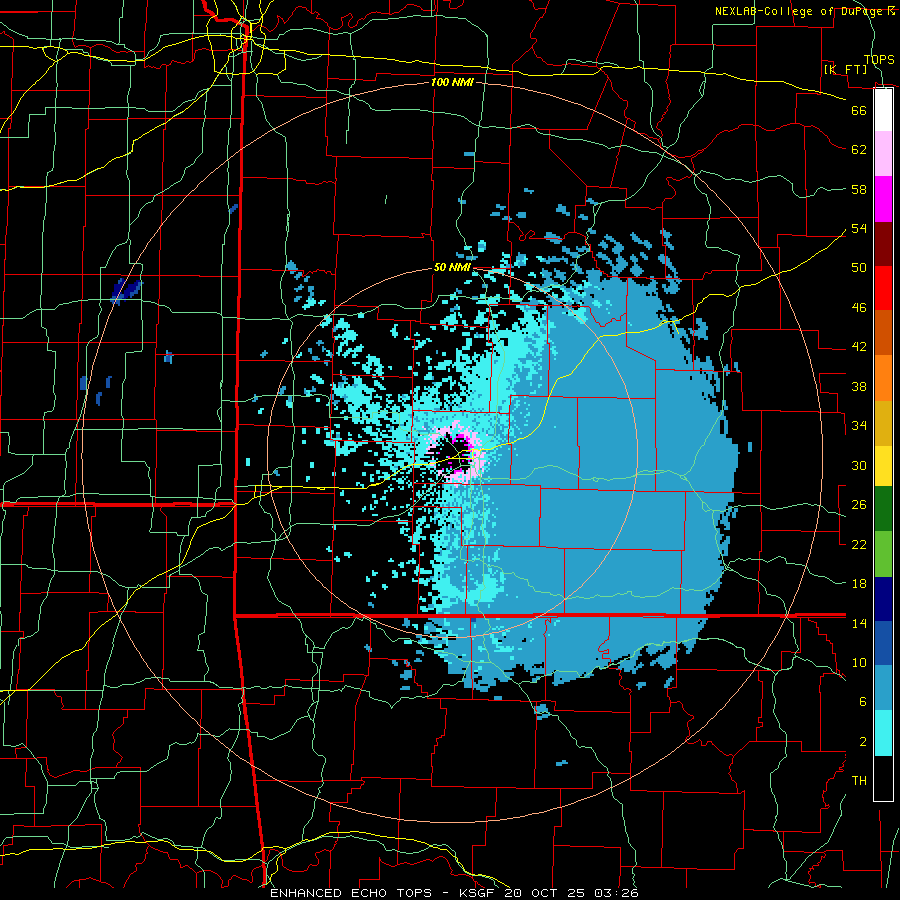Click the TH threshold label

[859, 781]
